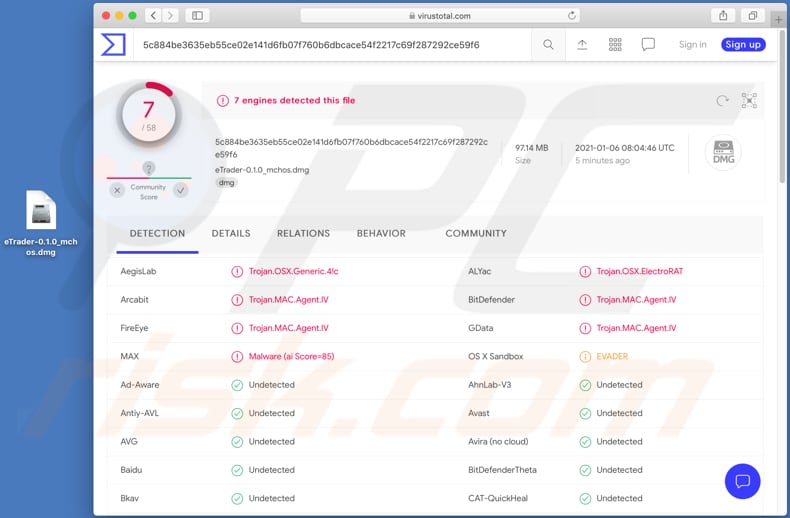Click the Sign in link
The height and width of the screenshot is (518, 790).
692,44
